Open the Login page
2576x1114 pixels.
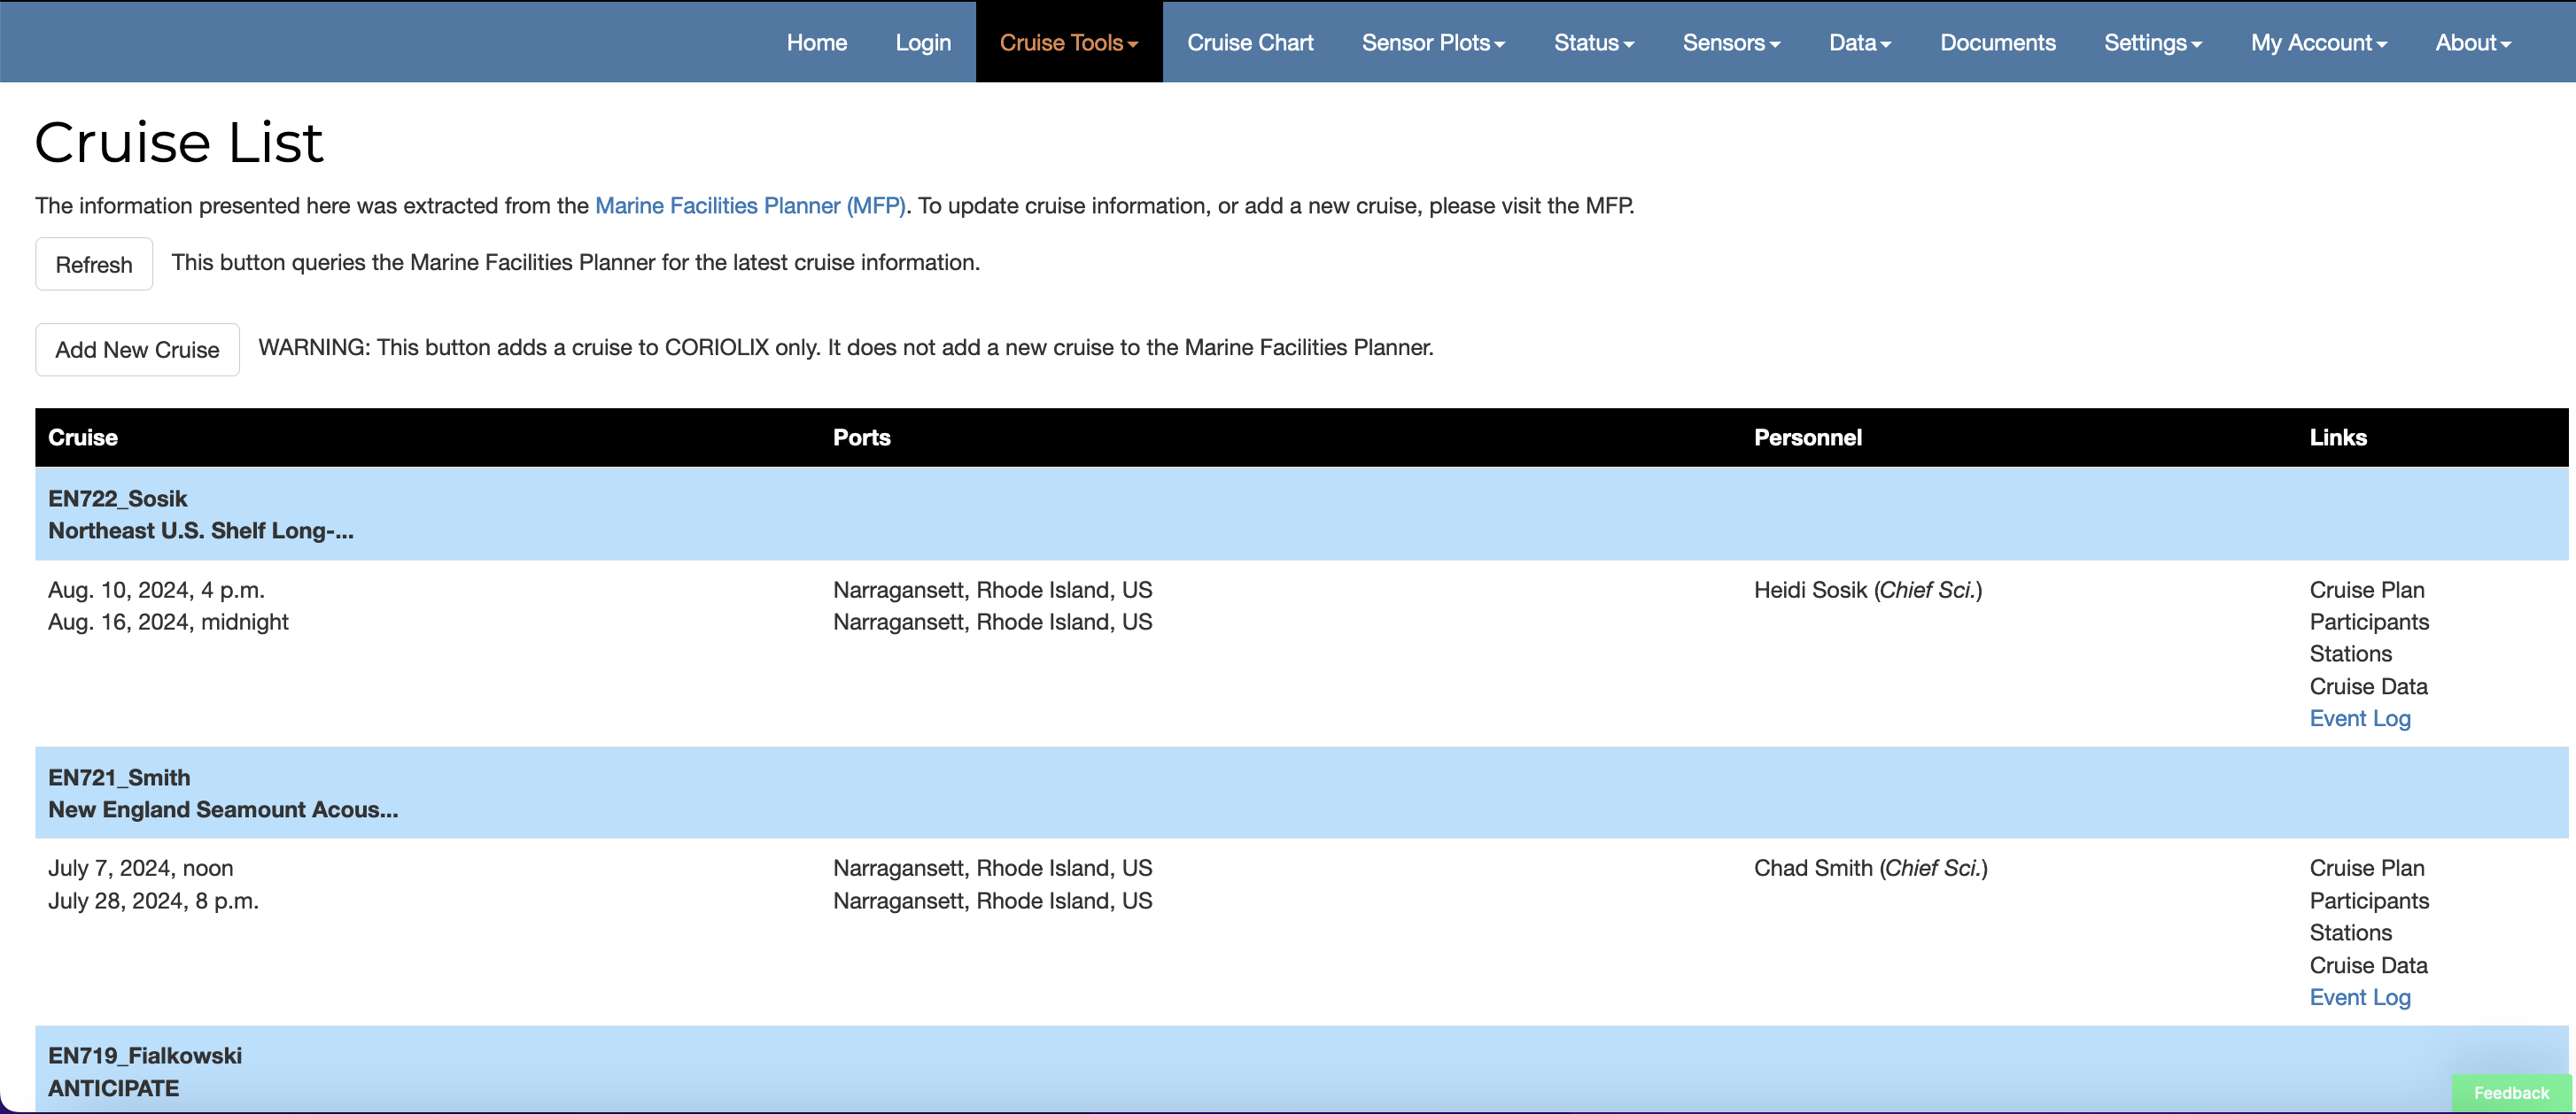point(922,42)
